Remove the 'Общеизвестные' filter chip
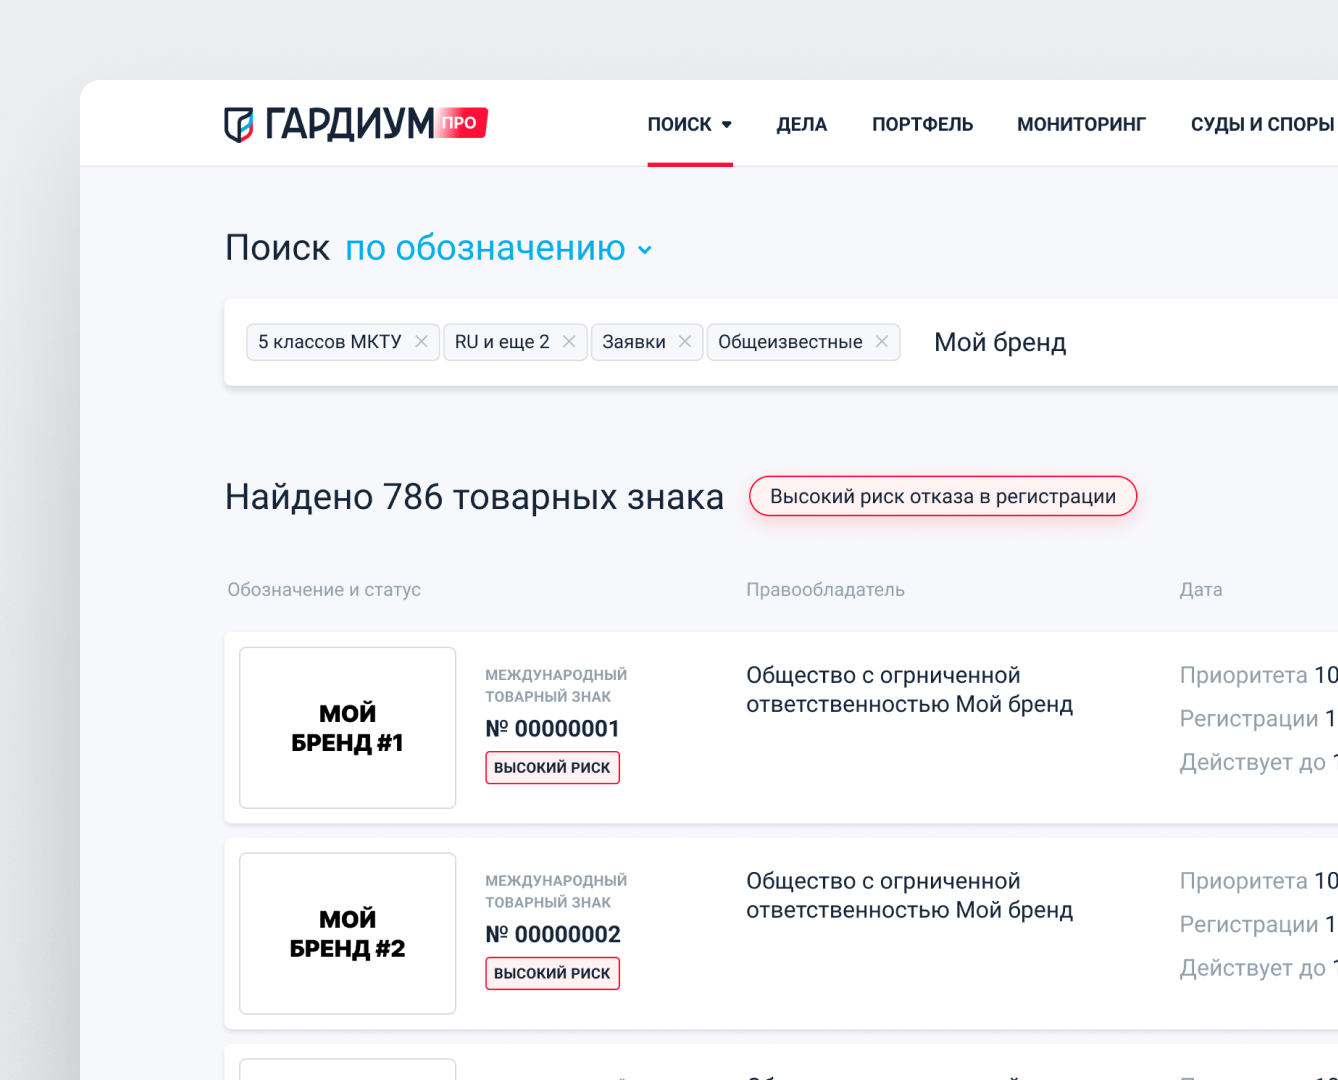1338x1080 pixels. (x=882, y=342)
